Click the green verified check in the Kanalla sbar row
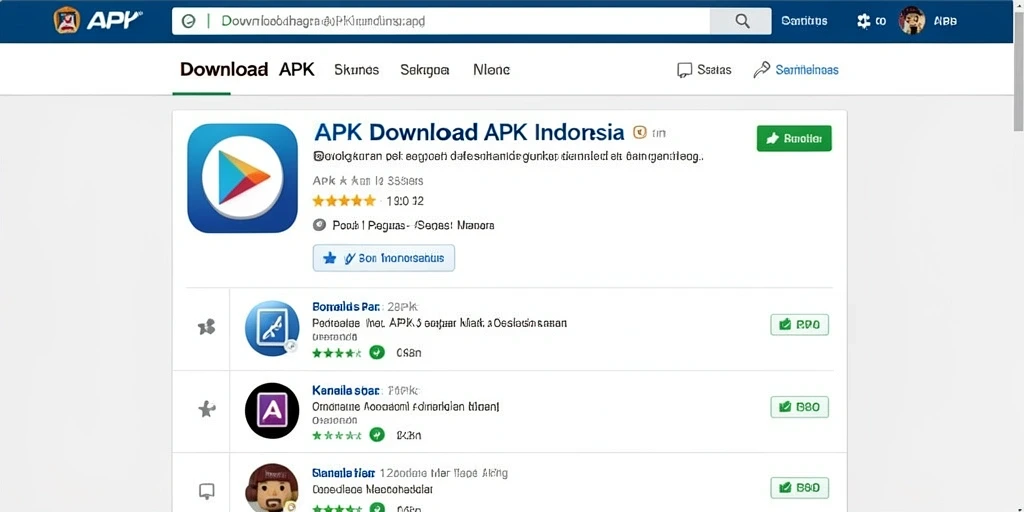The height and width of the screenshot is (512, 1024). 377,434
